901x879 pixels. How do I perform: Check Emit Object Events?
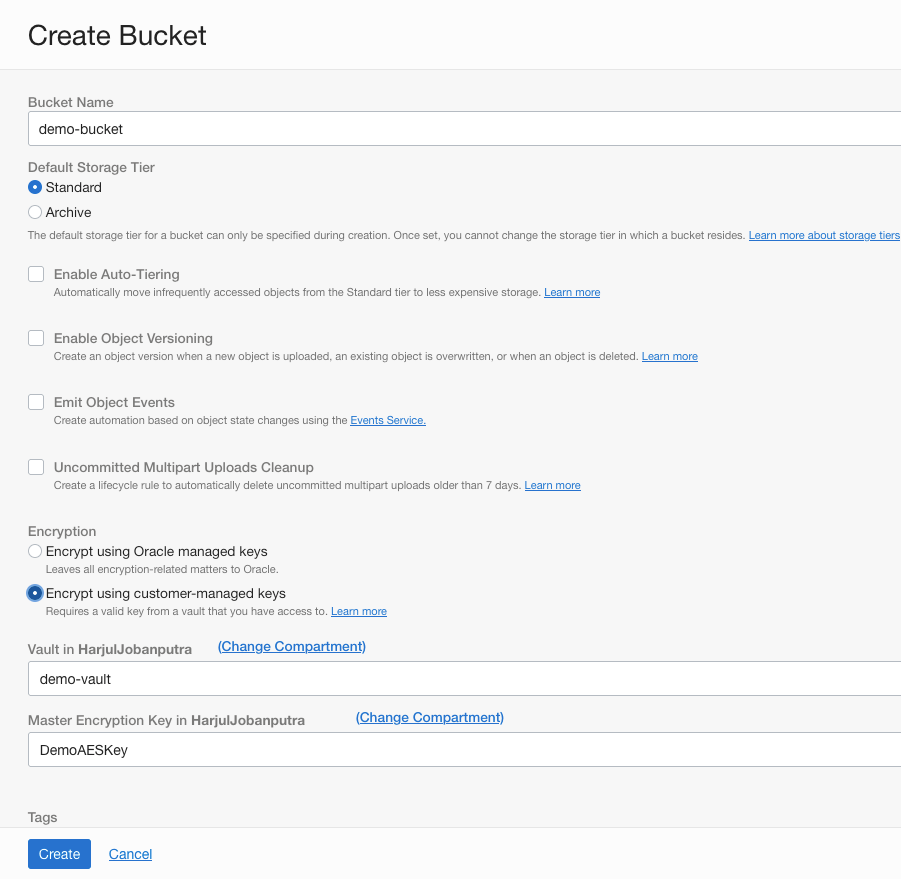(35, 400)
